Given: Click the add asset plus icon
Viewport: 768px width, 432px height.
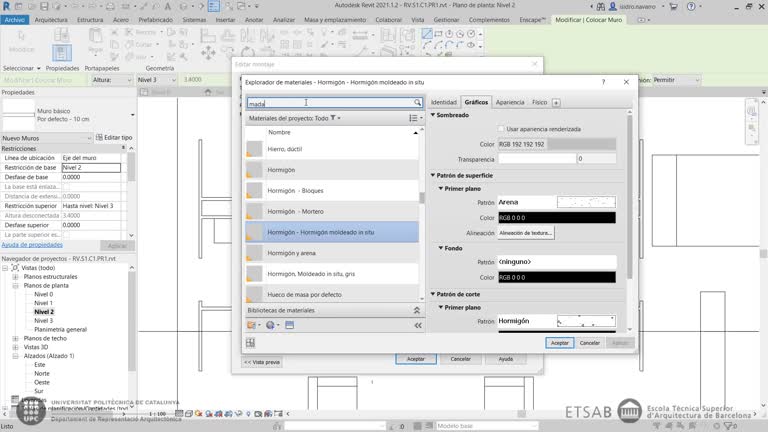Looking at the screenshot, I should (x=556, y=102).
